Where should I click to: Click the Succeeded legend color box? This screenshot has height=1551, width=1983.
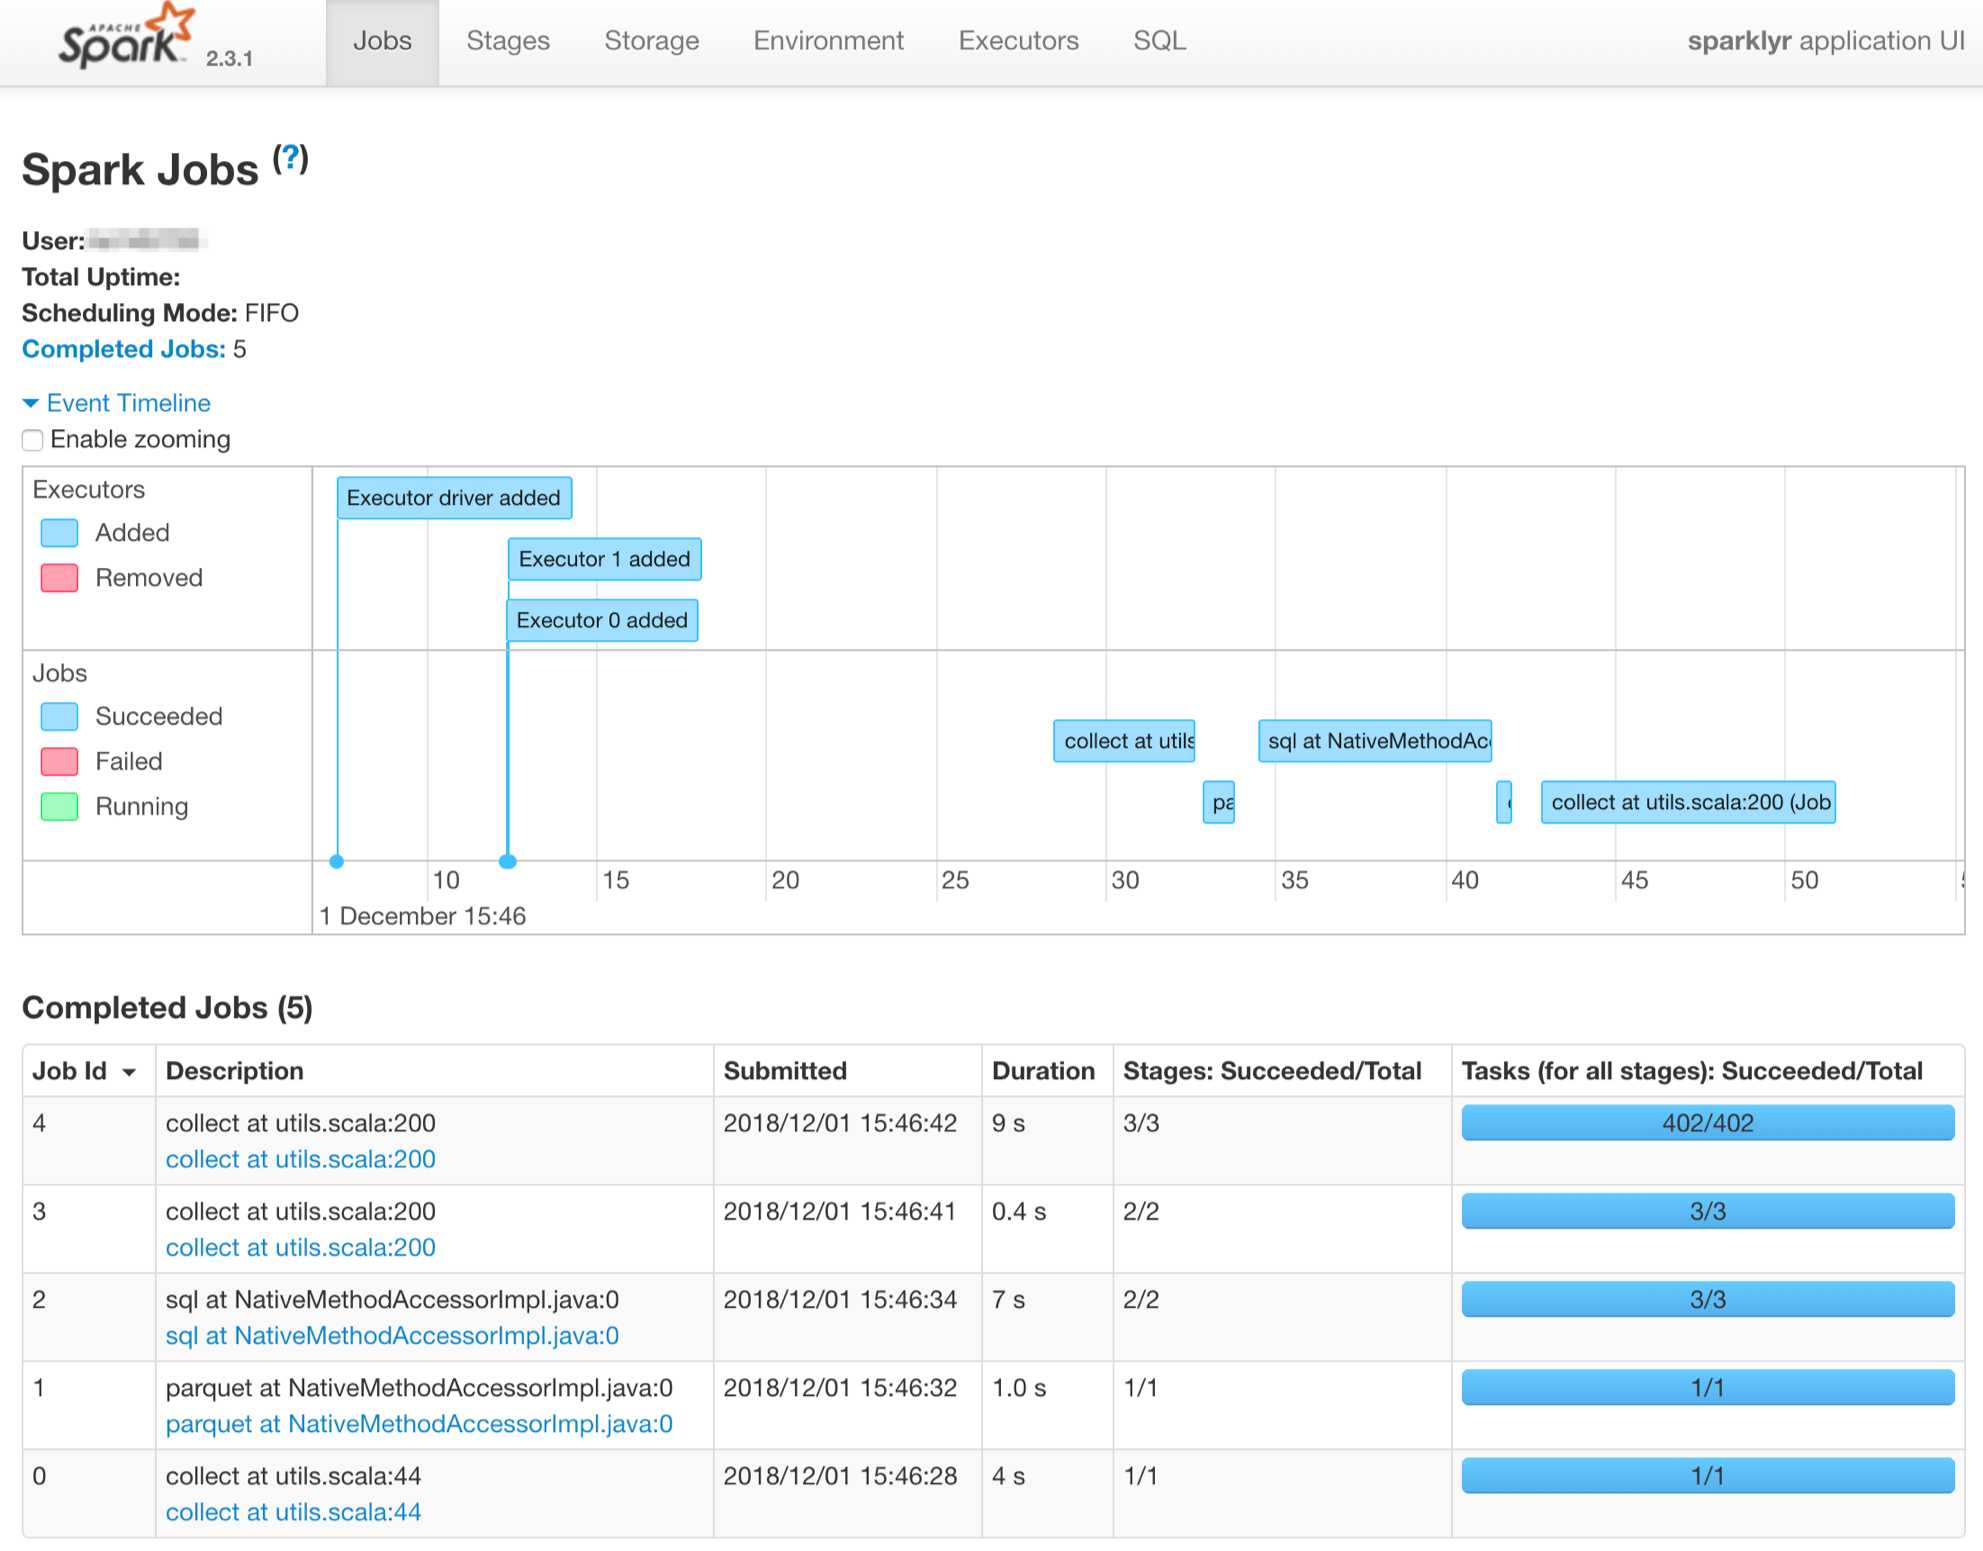coord(59,716)
